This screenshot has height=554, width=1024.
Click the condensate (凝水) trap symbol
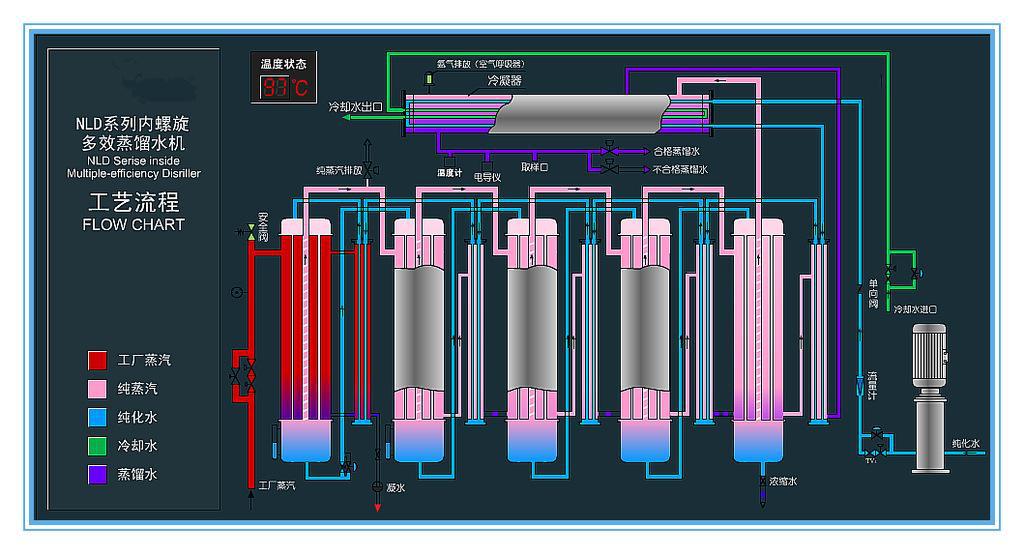click(x=377, y=486)
